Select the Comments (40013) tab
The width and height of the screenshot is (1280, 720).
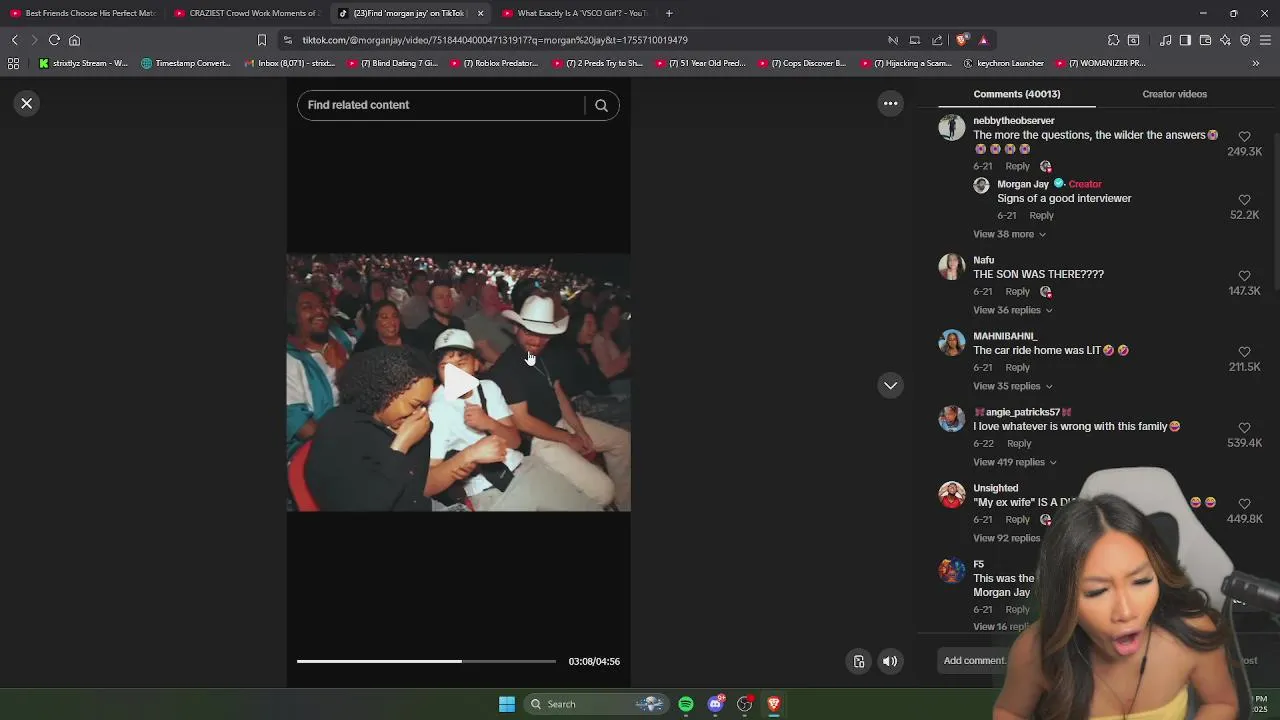pyautogui.click(x=1016, y=94)
